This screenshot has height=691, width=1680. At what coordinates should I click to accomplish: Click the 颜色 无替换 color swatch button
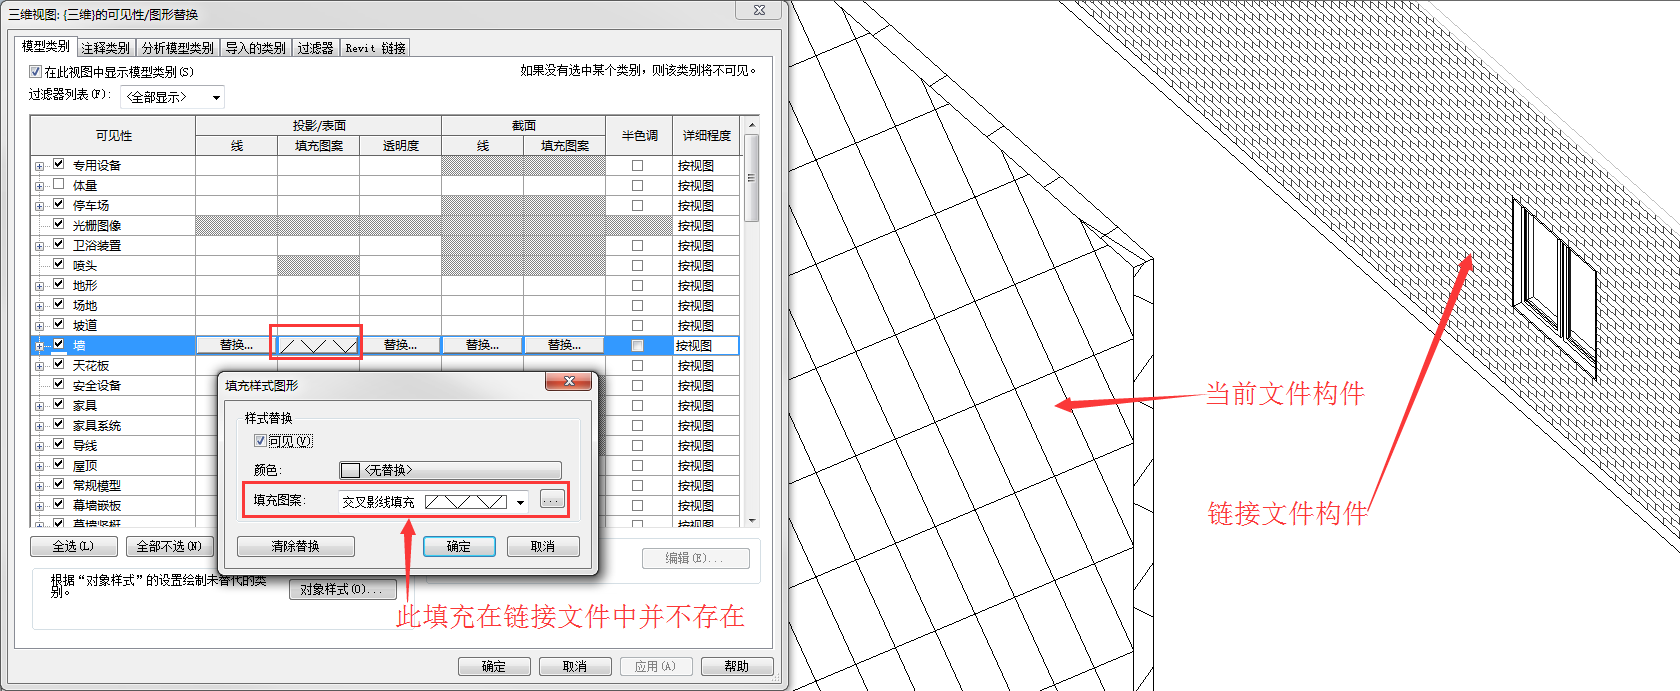pos(450,470)
